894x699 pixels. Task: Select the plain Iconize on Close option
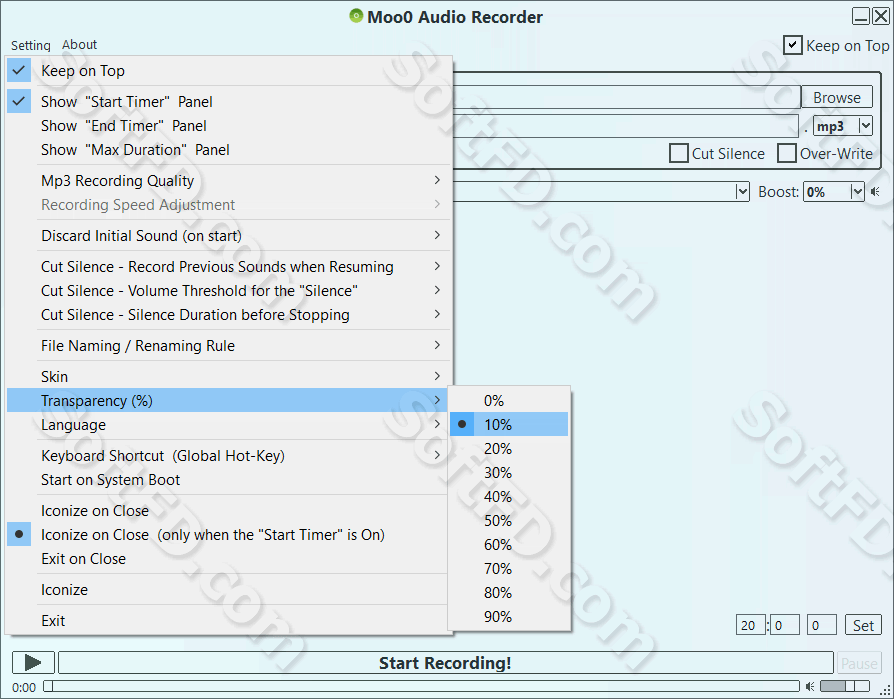pos(229,511)
